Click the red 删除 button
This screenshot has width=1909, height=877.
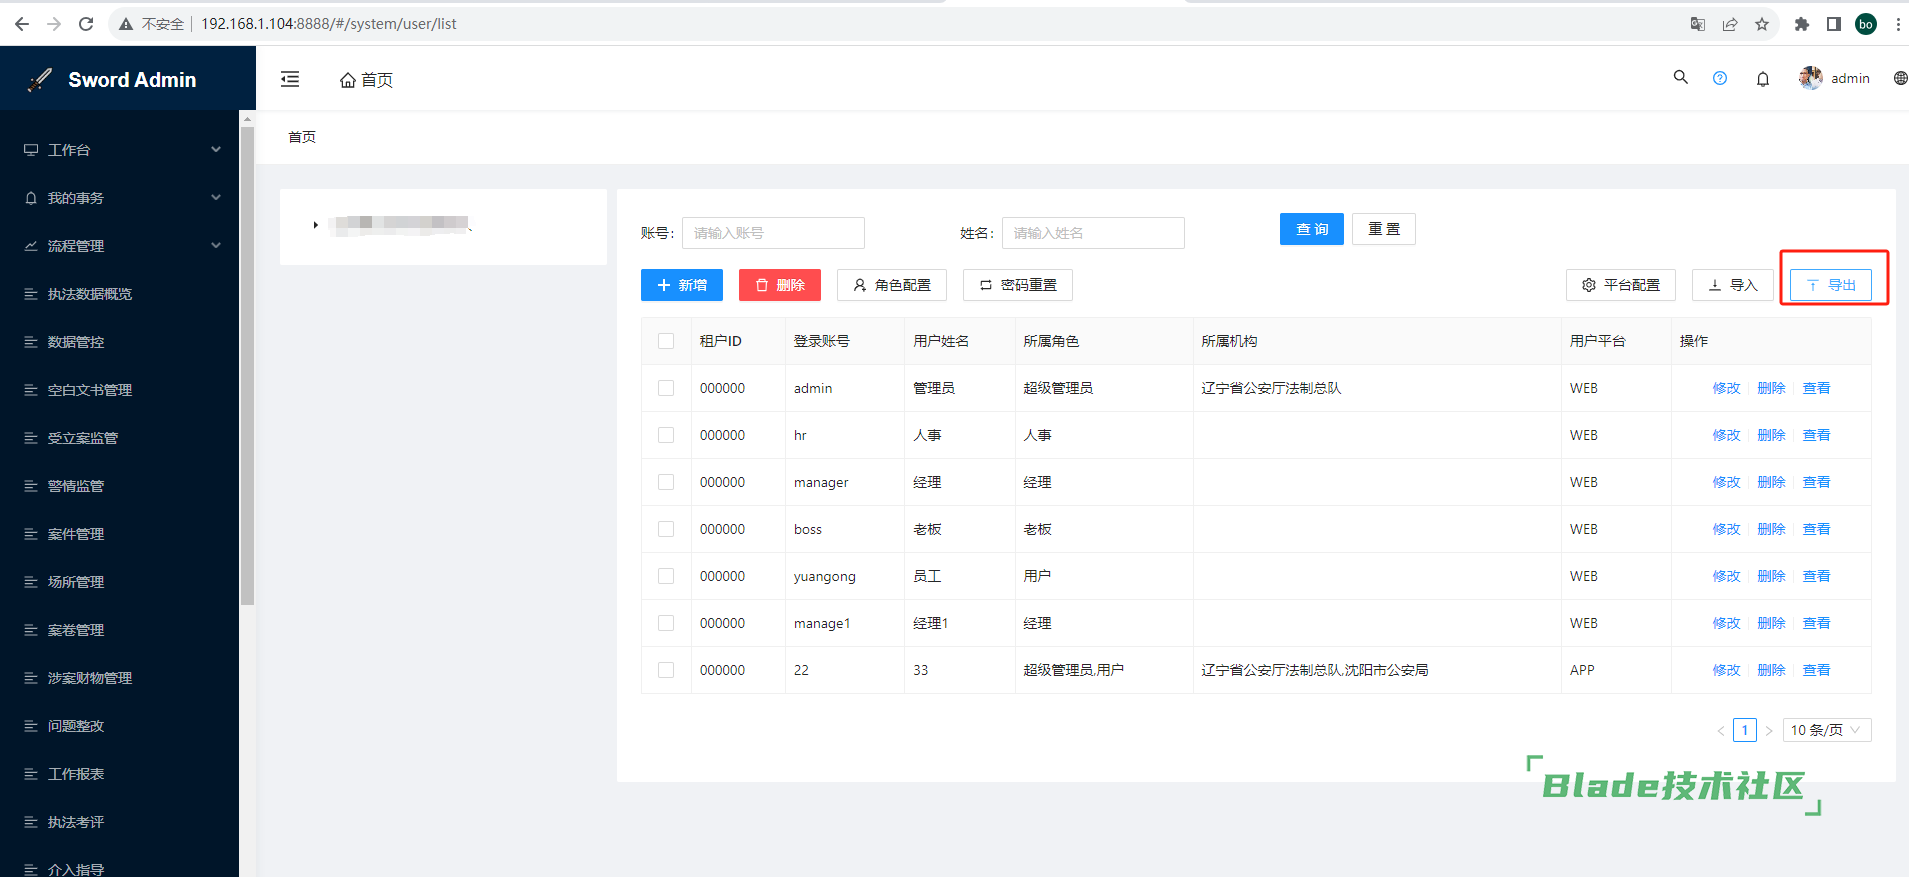point(780,285)
